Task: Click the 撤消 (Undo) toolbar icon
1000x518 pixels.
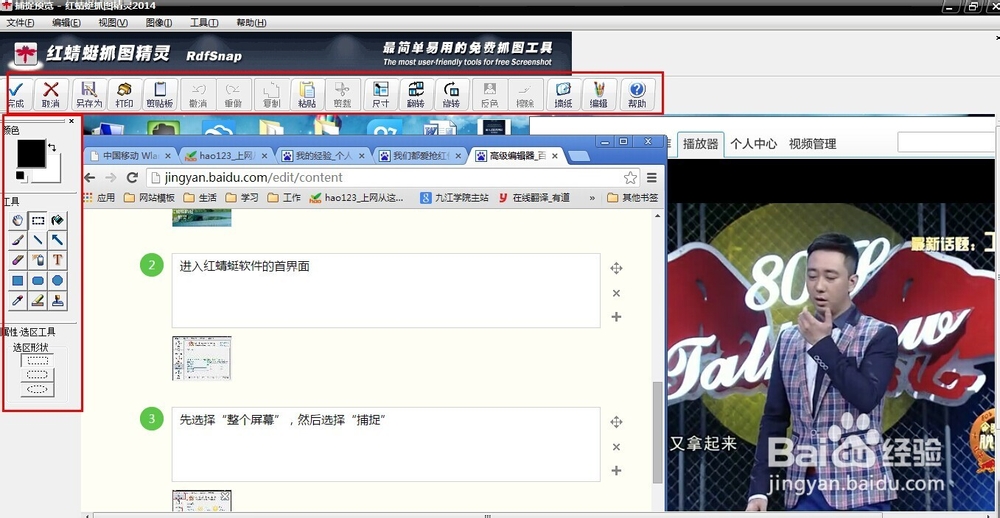Action: click(198, 94)
